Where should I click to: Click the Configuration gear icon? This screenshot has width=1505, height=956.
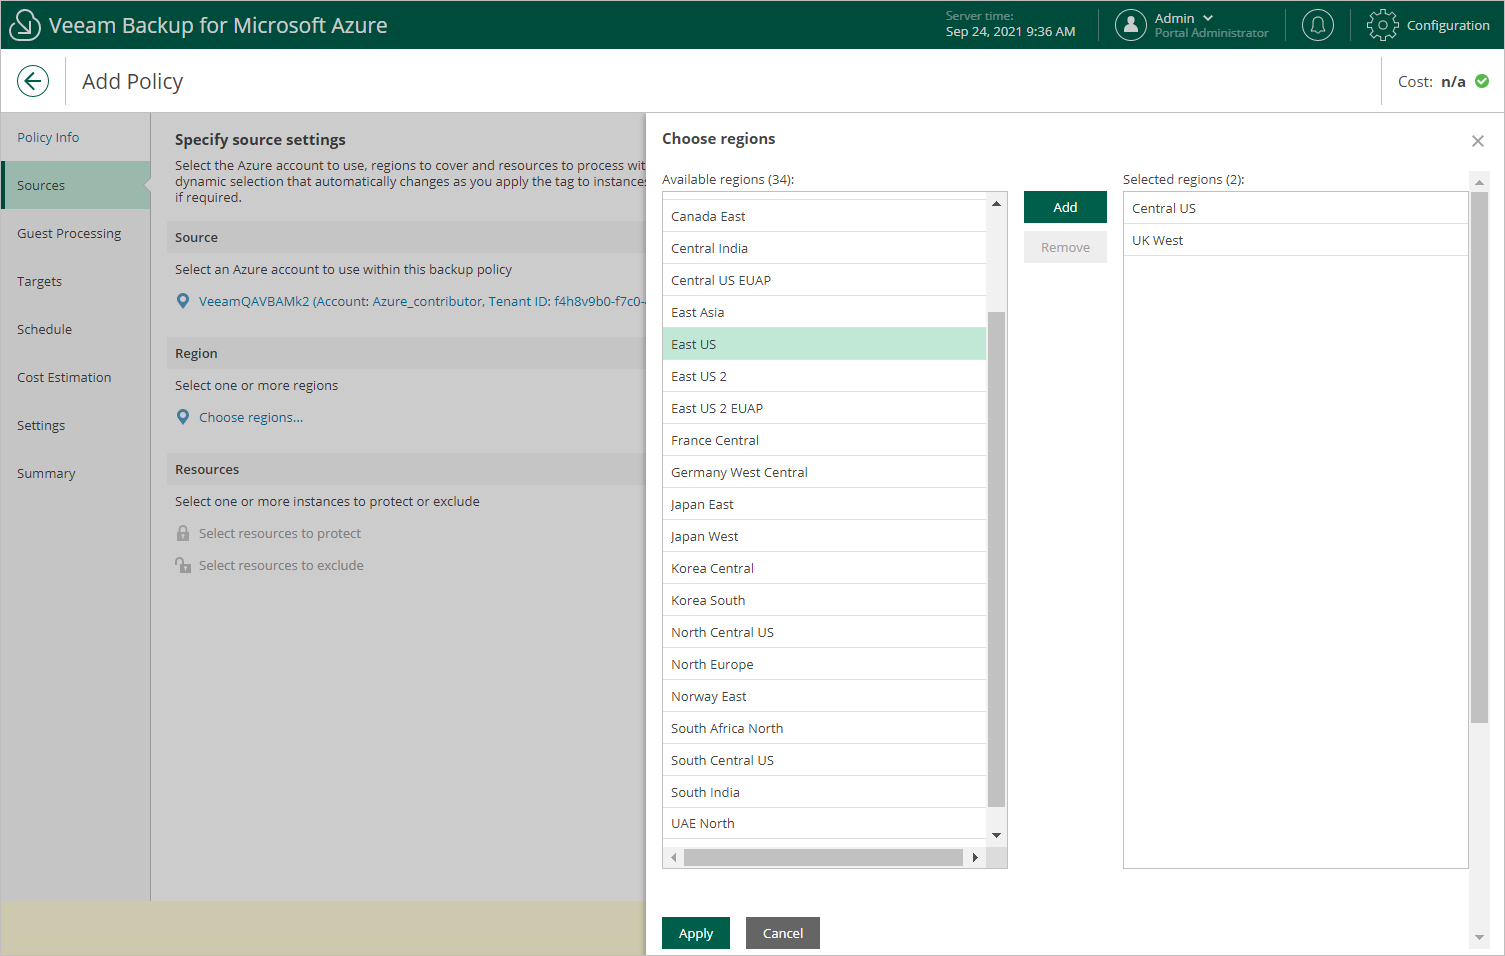(x=1382, y=25)
